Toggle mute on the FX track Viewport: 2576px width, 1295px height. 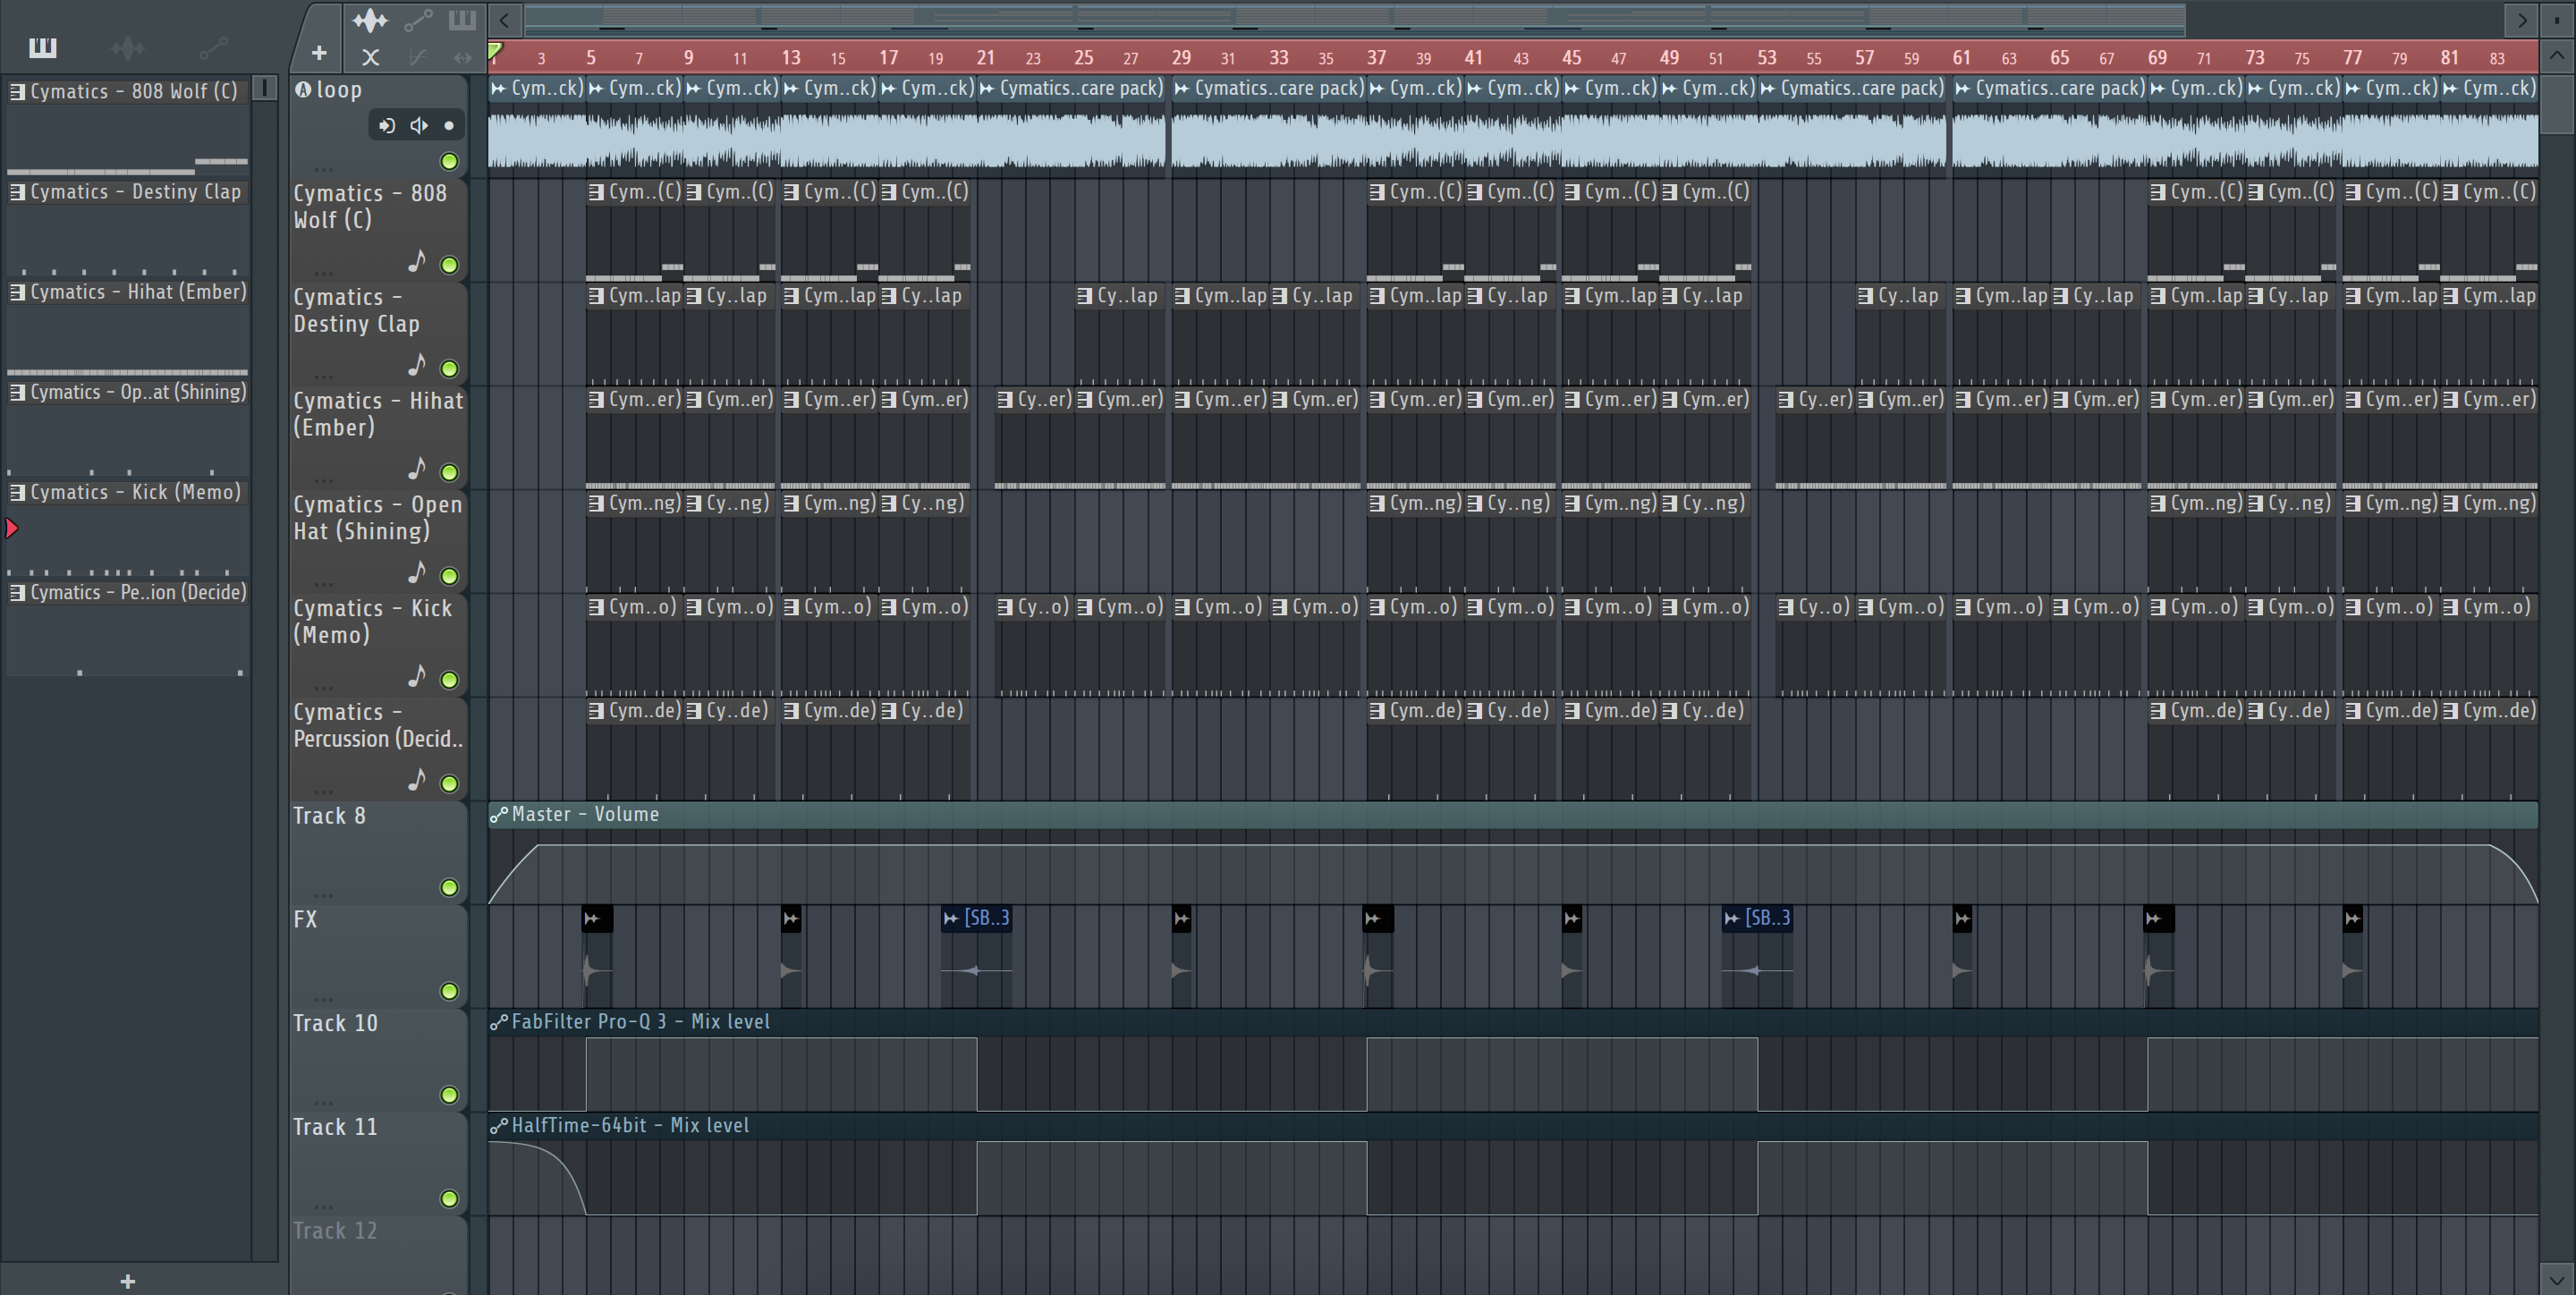pos(449,991)
